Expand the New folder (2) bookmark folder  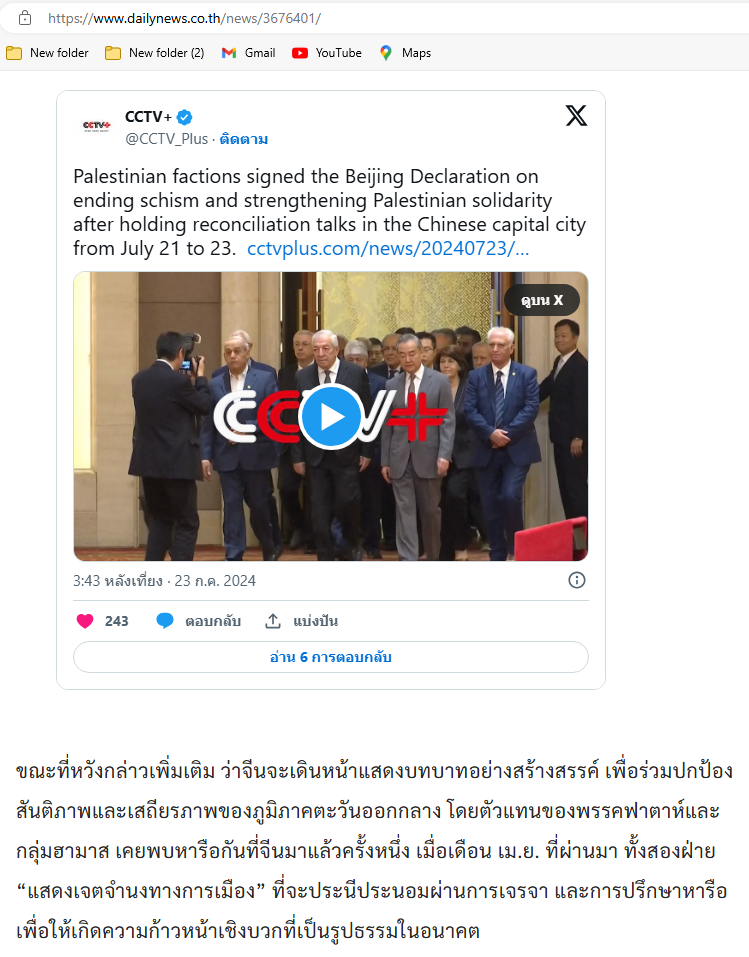(154, 53)
